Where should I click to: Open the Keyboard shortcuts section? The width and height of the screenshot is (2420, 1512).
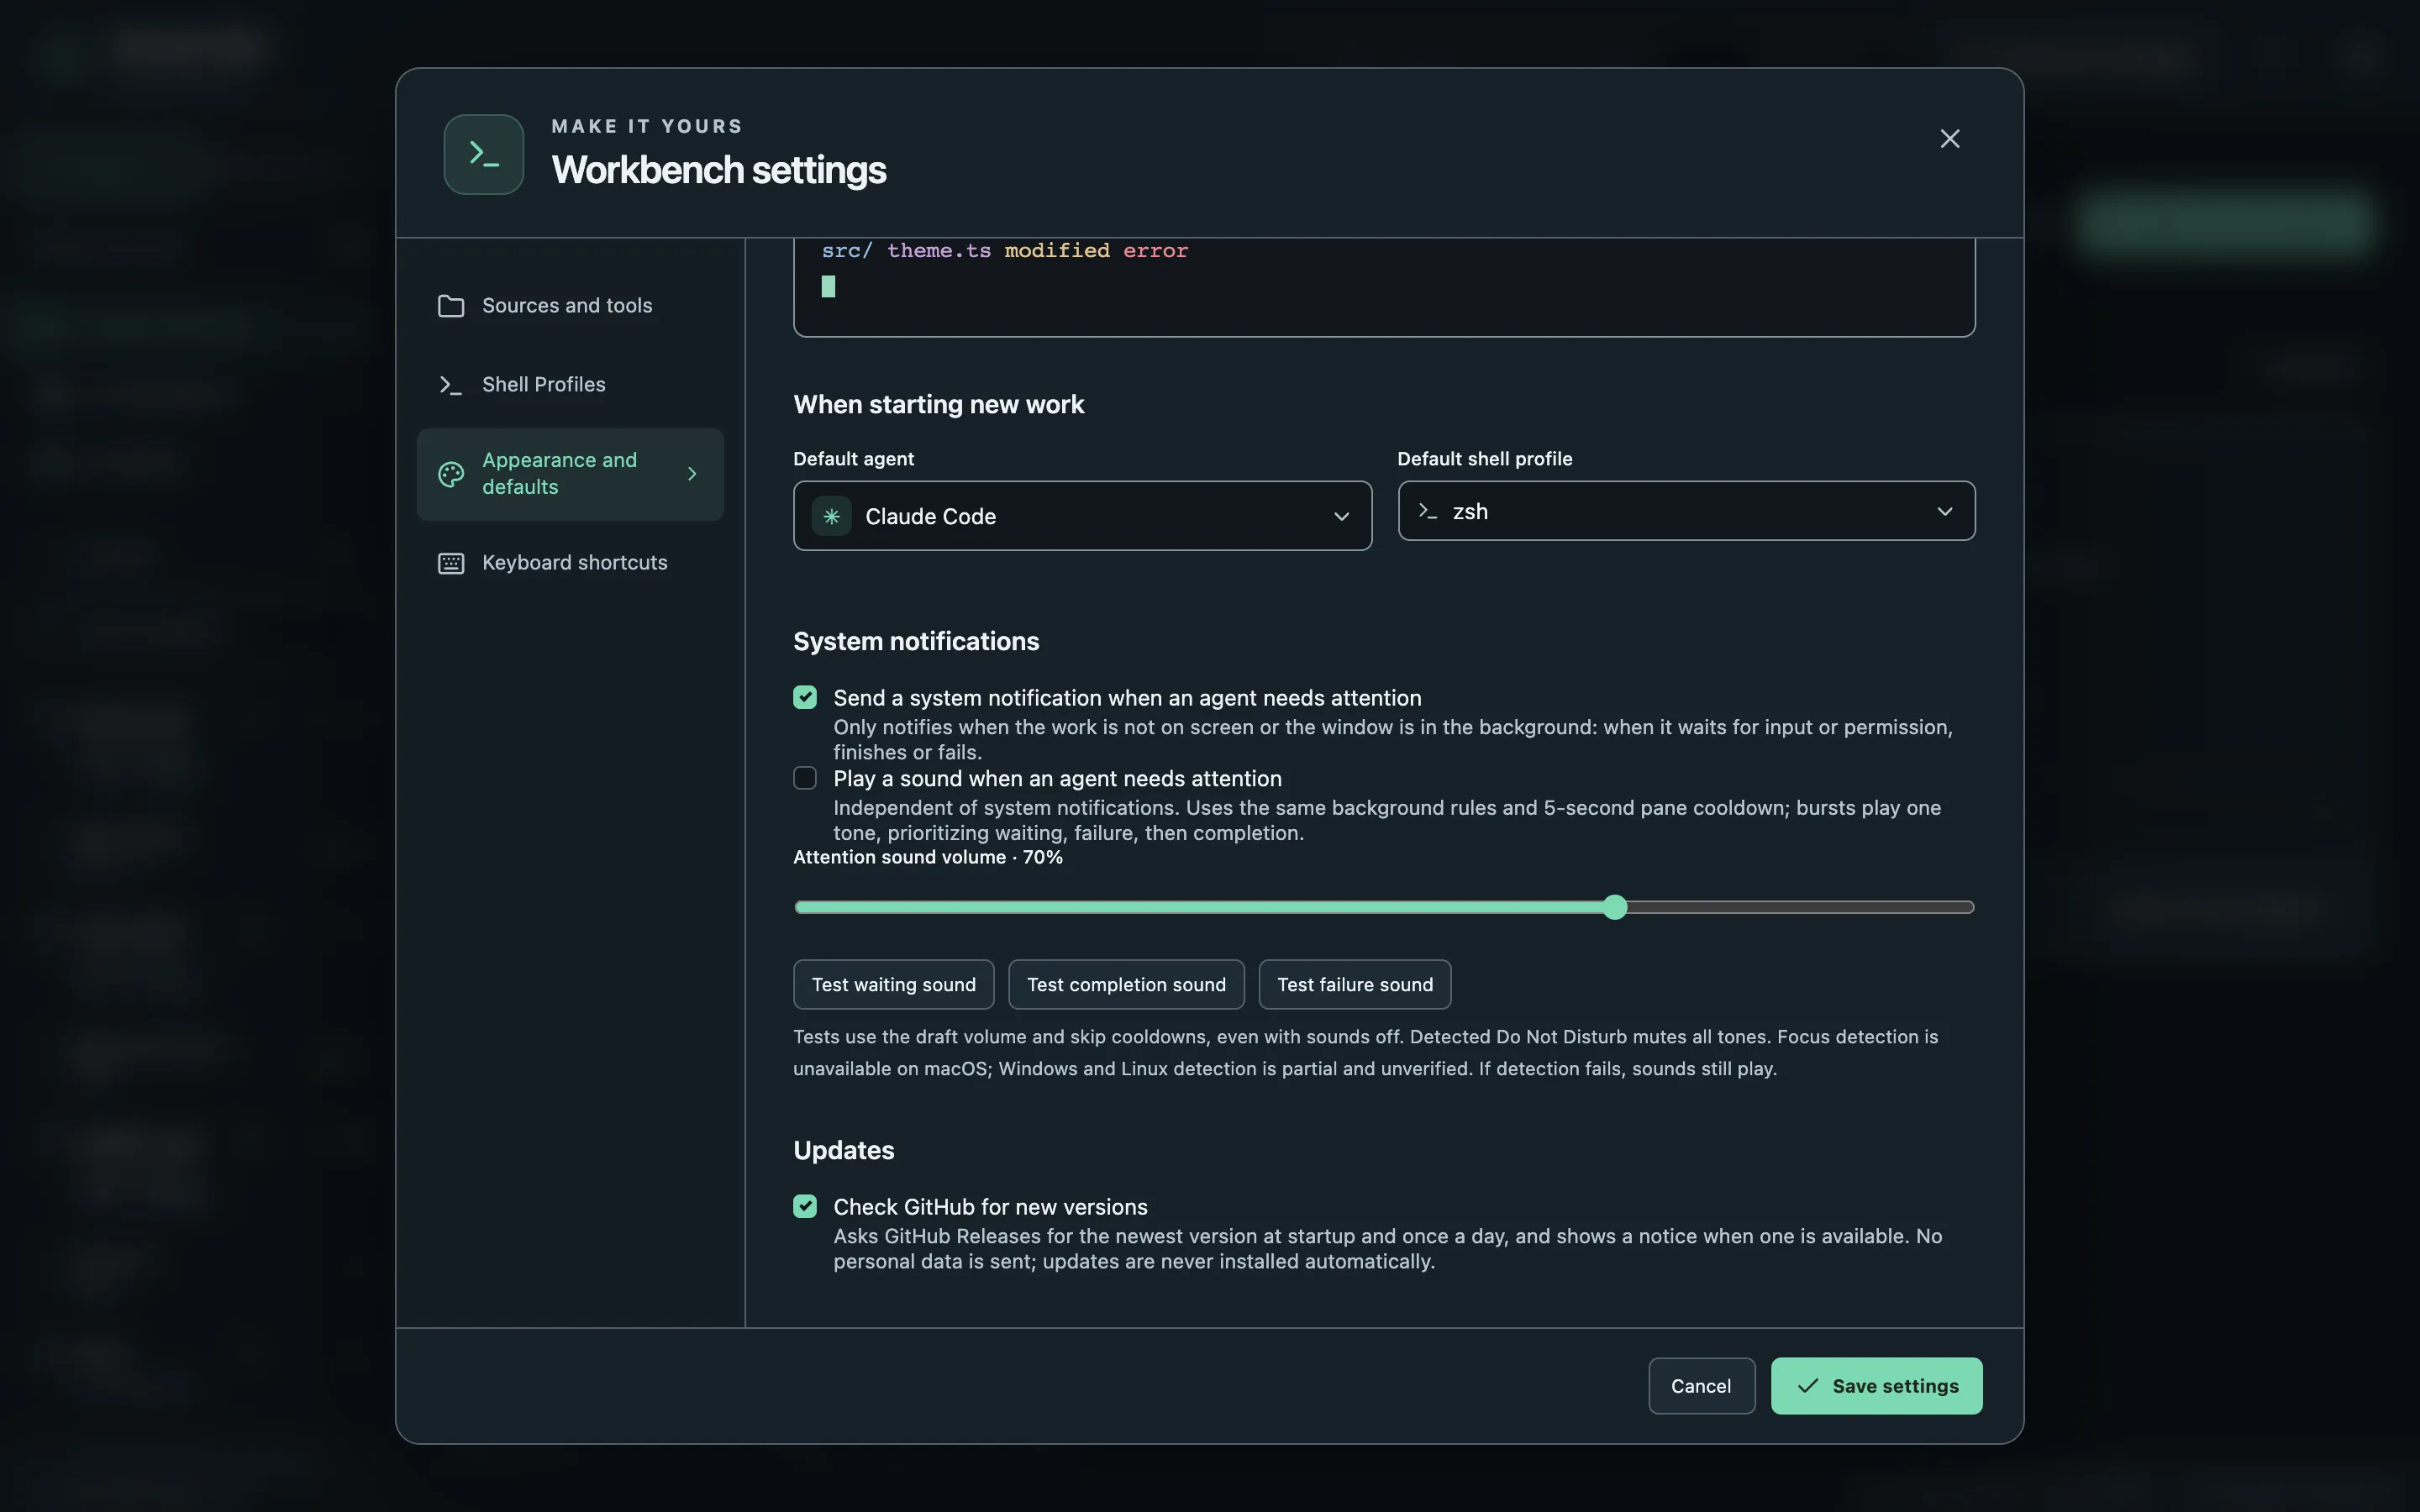click(x=570, y=563)
